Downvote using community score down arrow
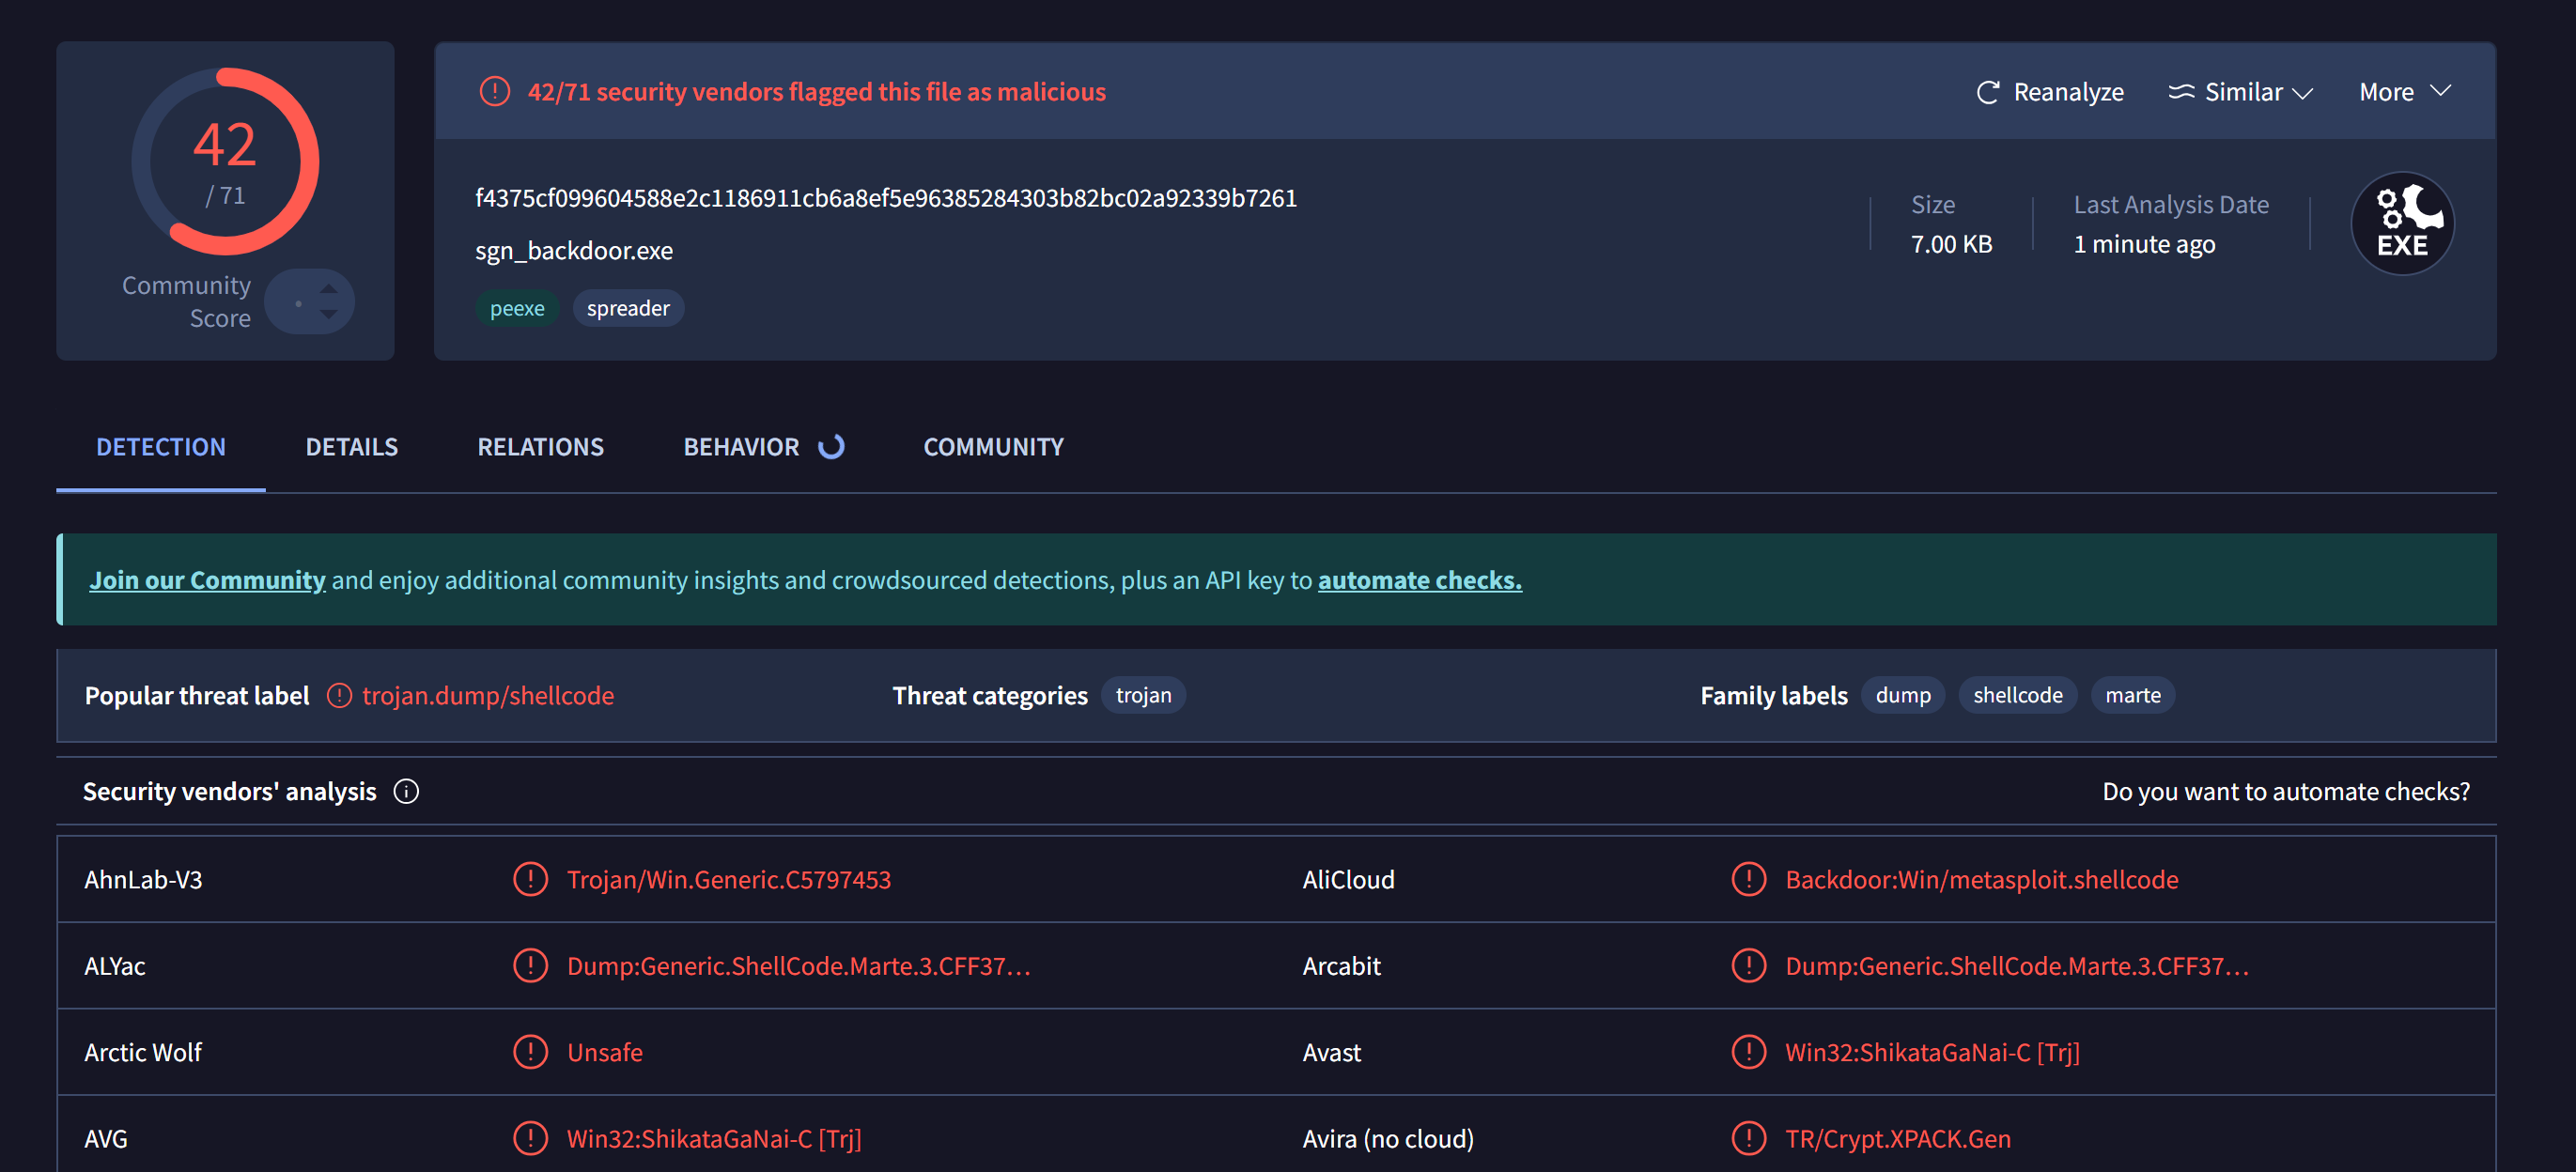The height and width of the screenshot is (1172, 2576). pos(329,314)
